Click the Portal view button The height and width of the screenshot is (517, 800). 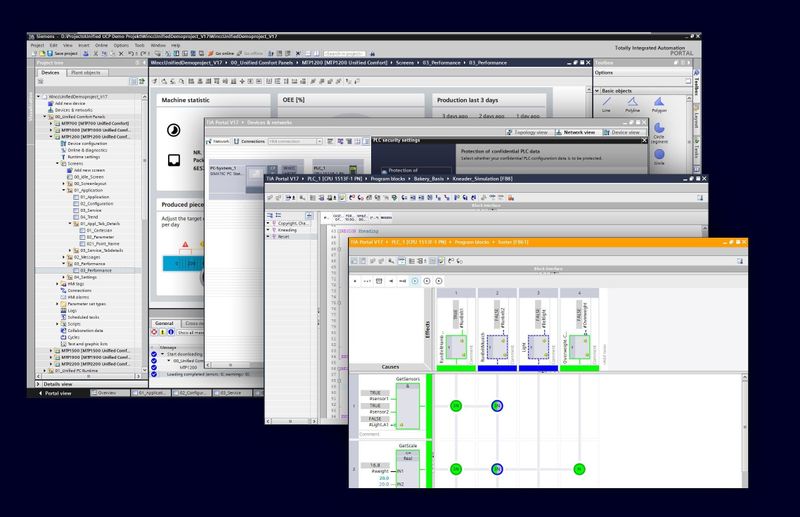click(55, 393)
